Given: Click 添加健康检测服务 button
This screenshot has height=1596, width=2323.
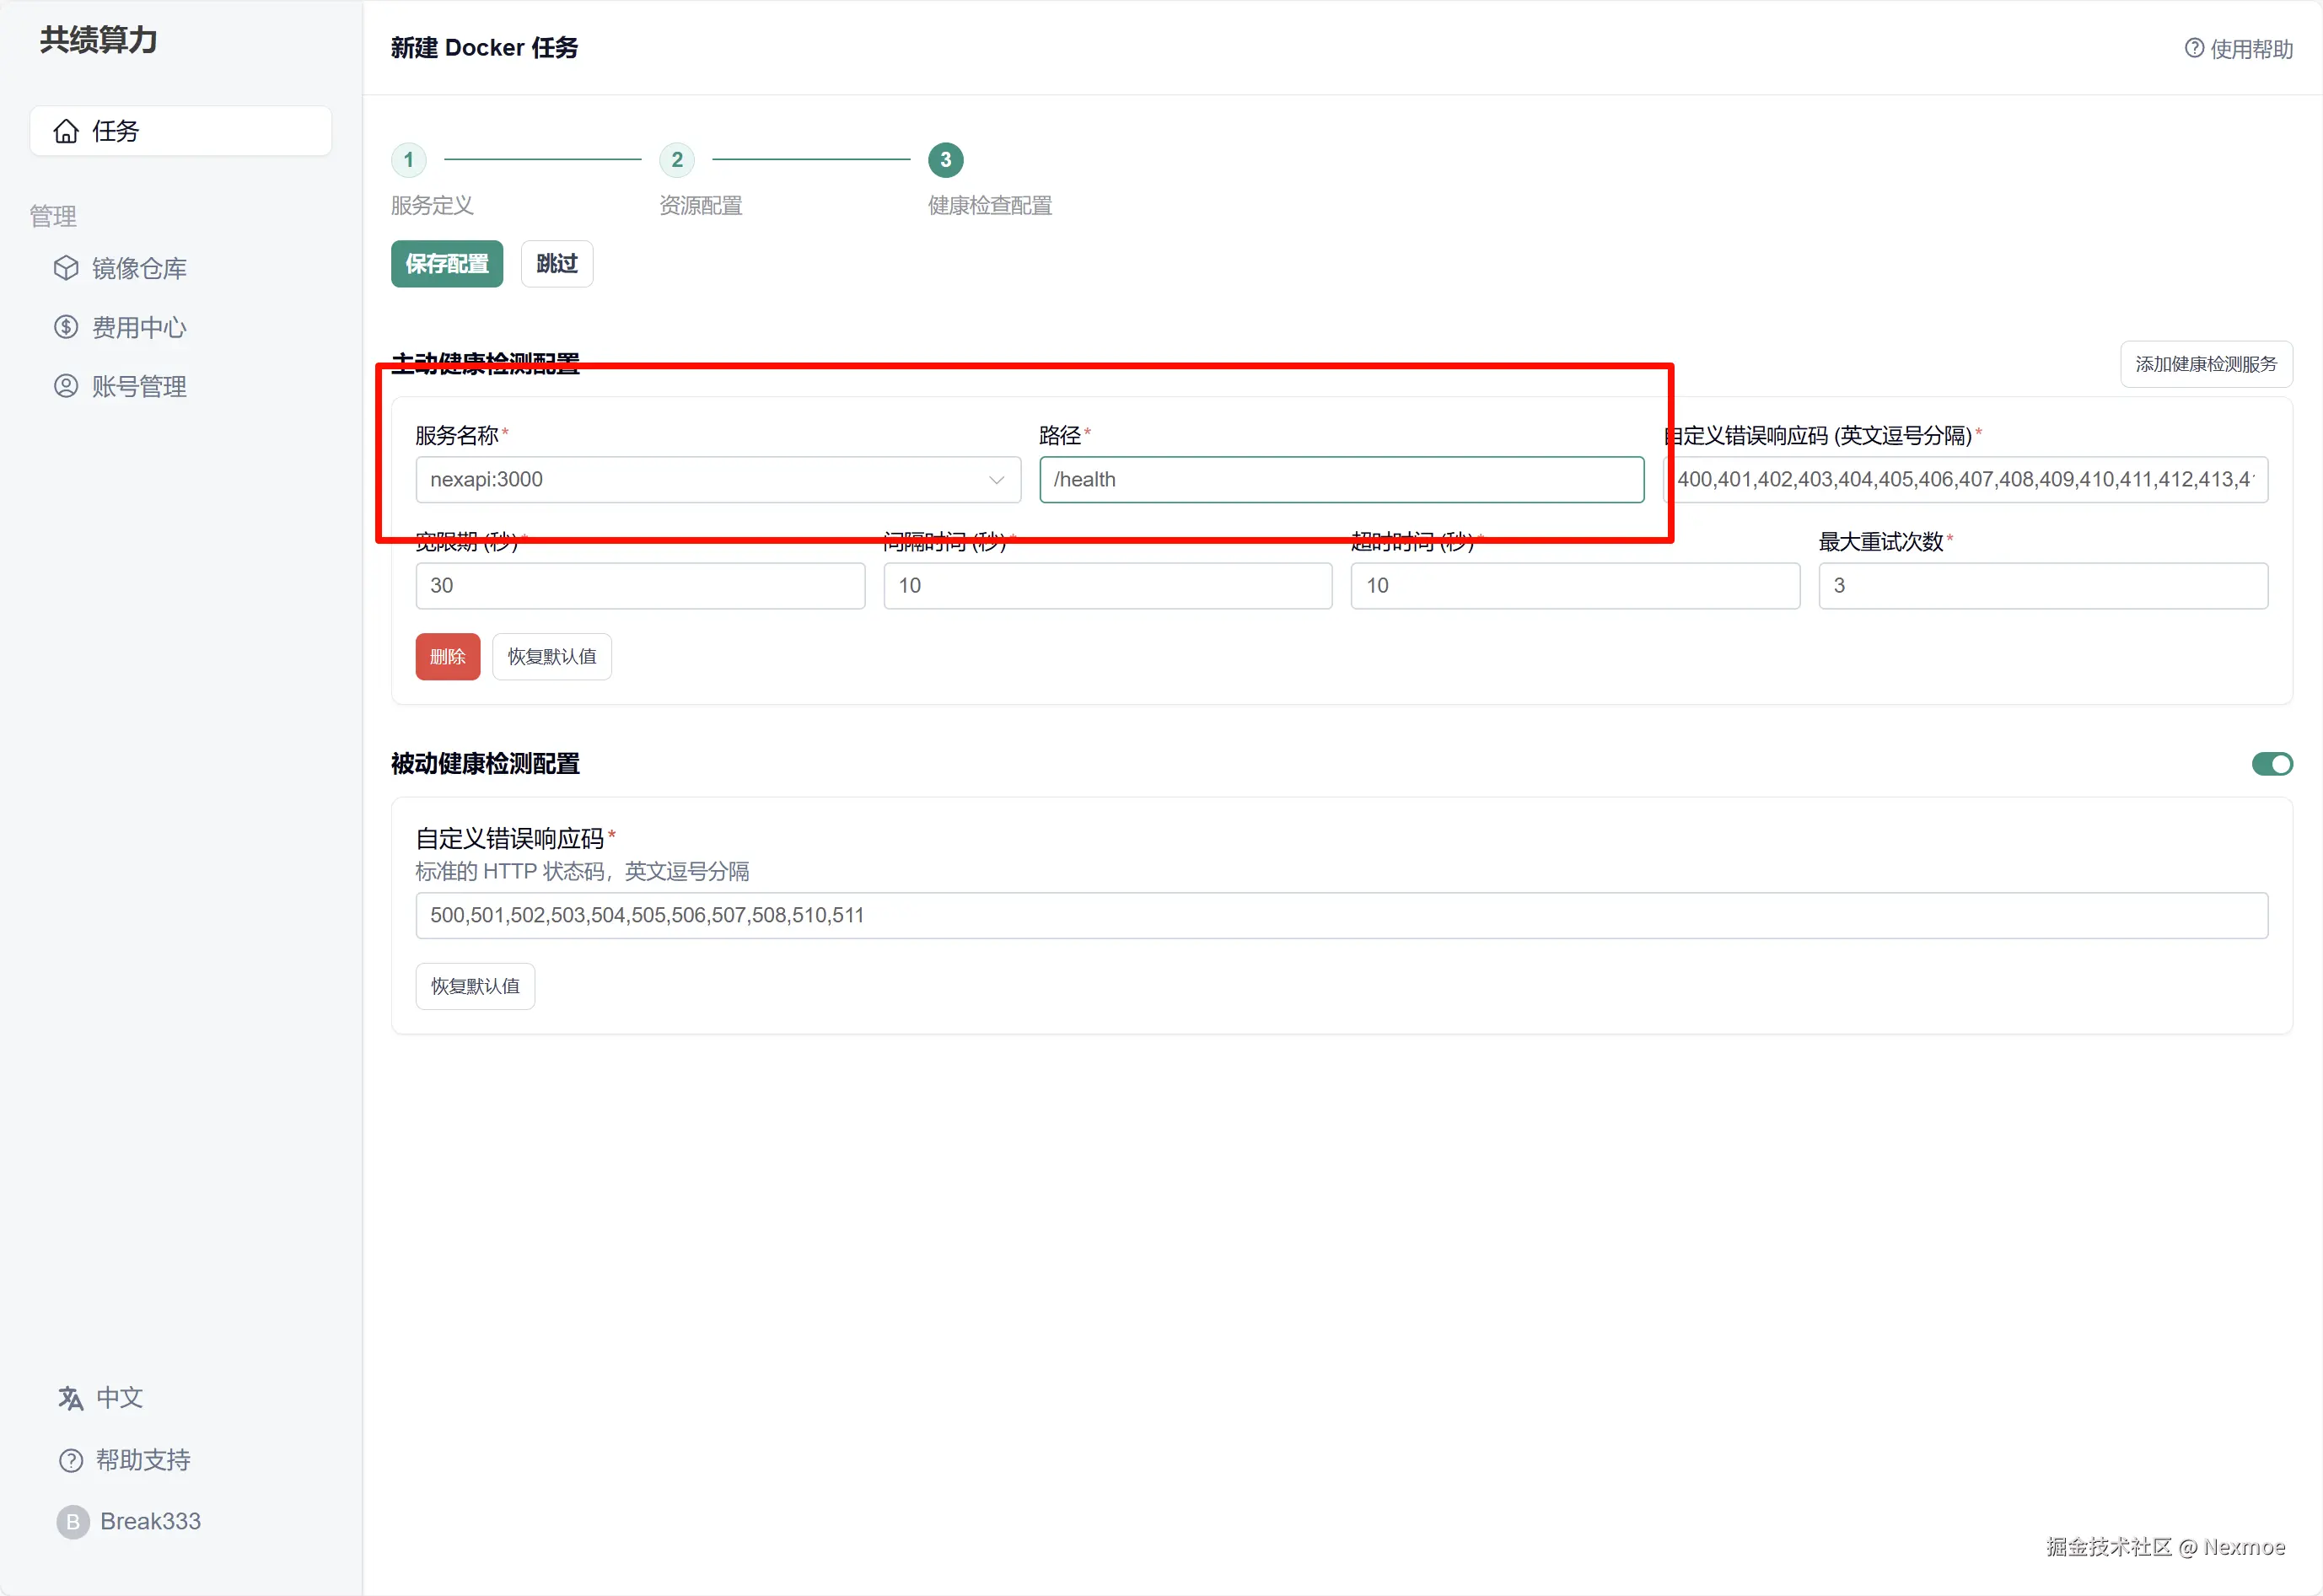Looking at the screenshot, I should pyautogui.click(x=2205, y=364).
